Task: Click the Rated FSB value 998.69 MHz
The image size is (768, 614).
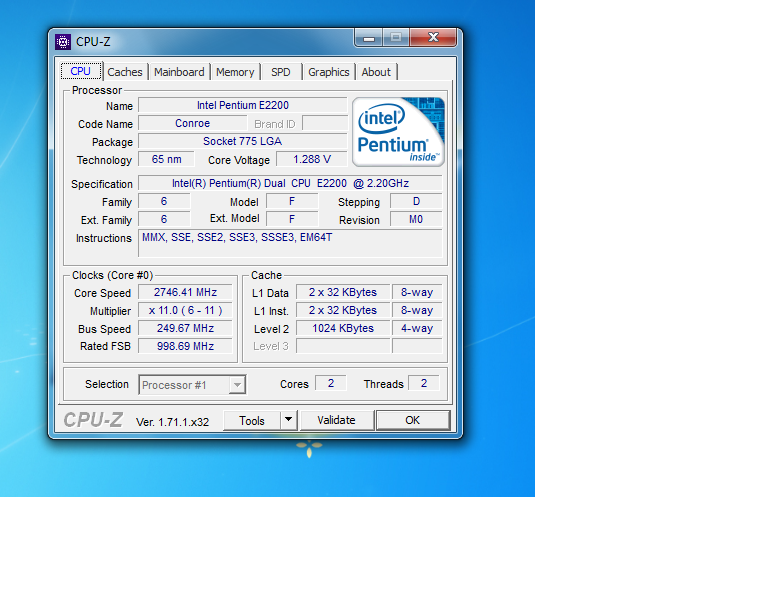Action: pos(186,346)
